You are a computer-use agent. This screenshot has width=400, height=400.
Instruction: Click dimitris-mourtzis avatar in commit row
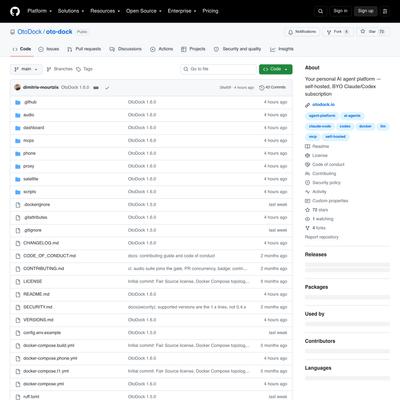click(x=18, y=87)
